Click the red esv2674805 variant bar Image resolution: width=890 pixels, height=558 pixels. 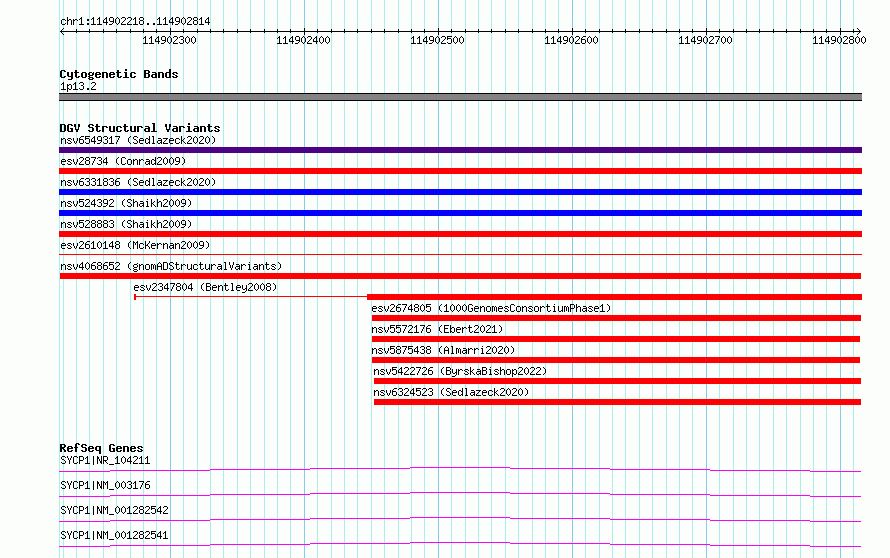point(616,318)
